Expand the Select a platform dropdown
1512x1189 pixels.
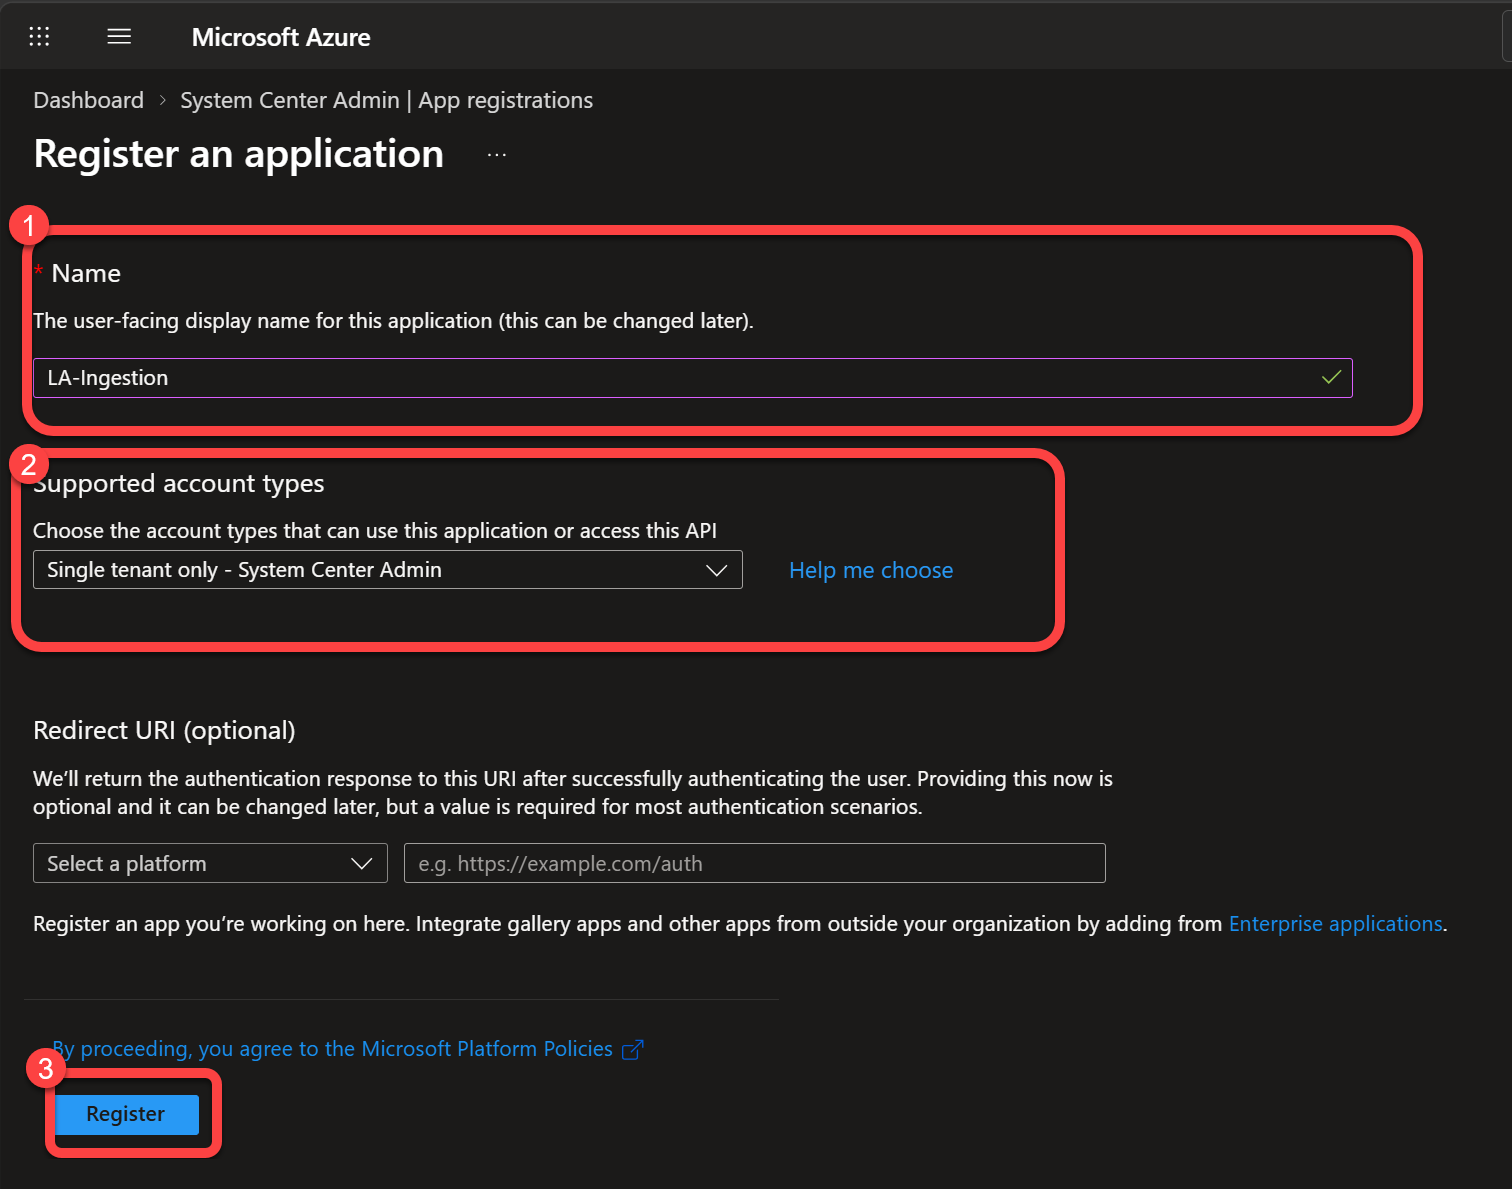pyautogui.click(x=210, y=863)
